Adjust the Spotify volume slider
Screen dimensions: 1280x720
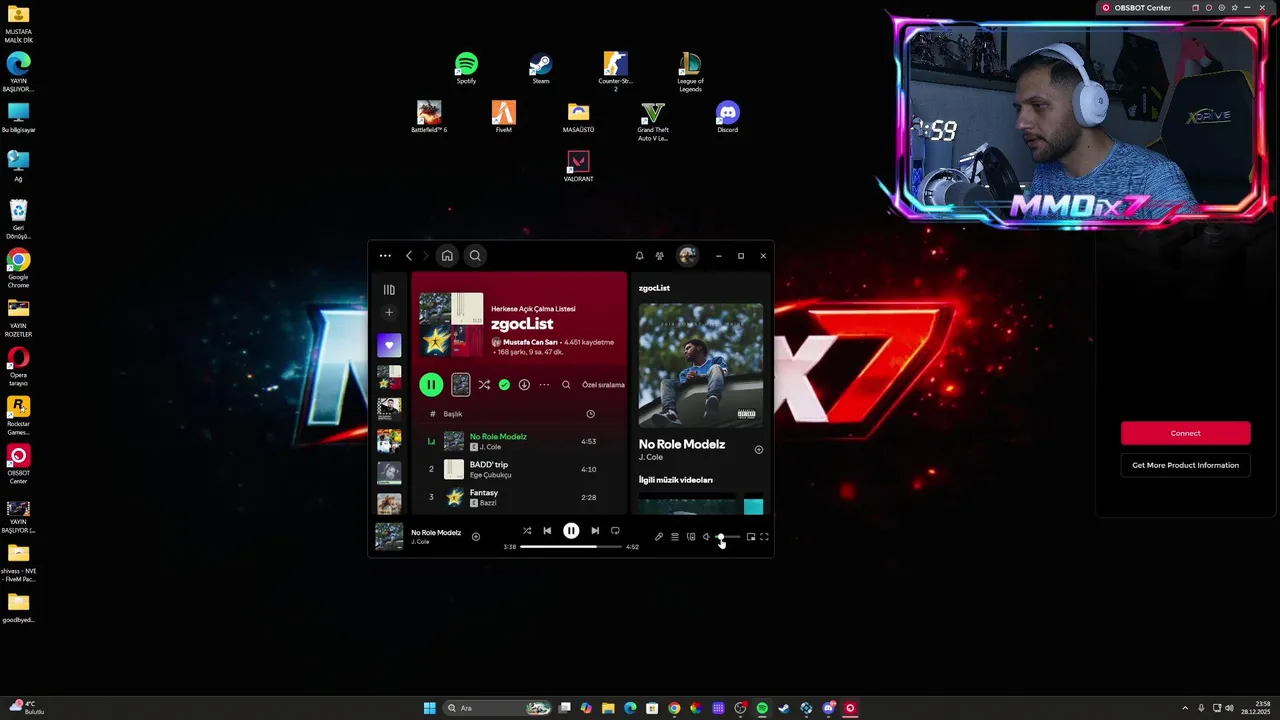(x=728, y=537)
